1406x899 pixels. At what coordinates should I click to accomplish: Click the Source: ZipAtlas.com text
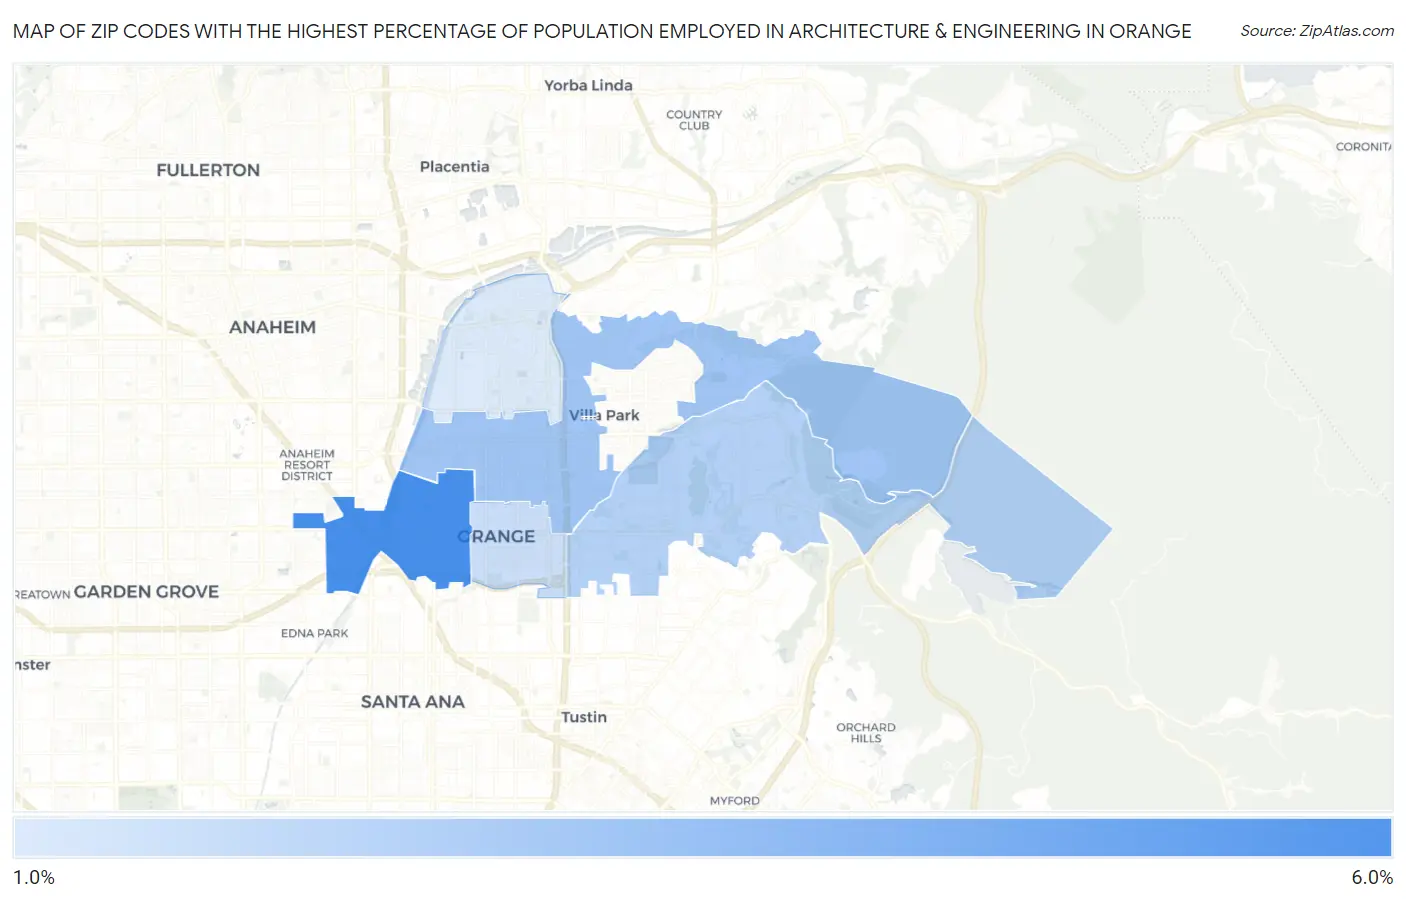pos(1317,31)
